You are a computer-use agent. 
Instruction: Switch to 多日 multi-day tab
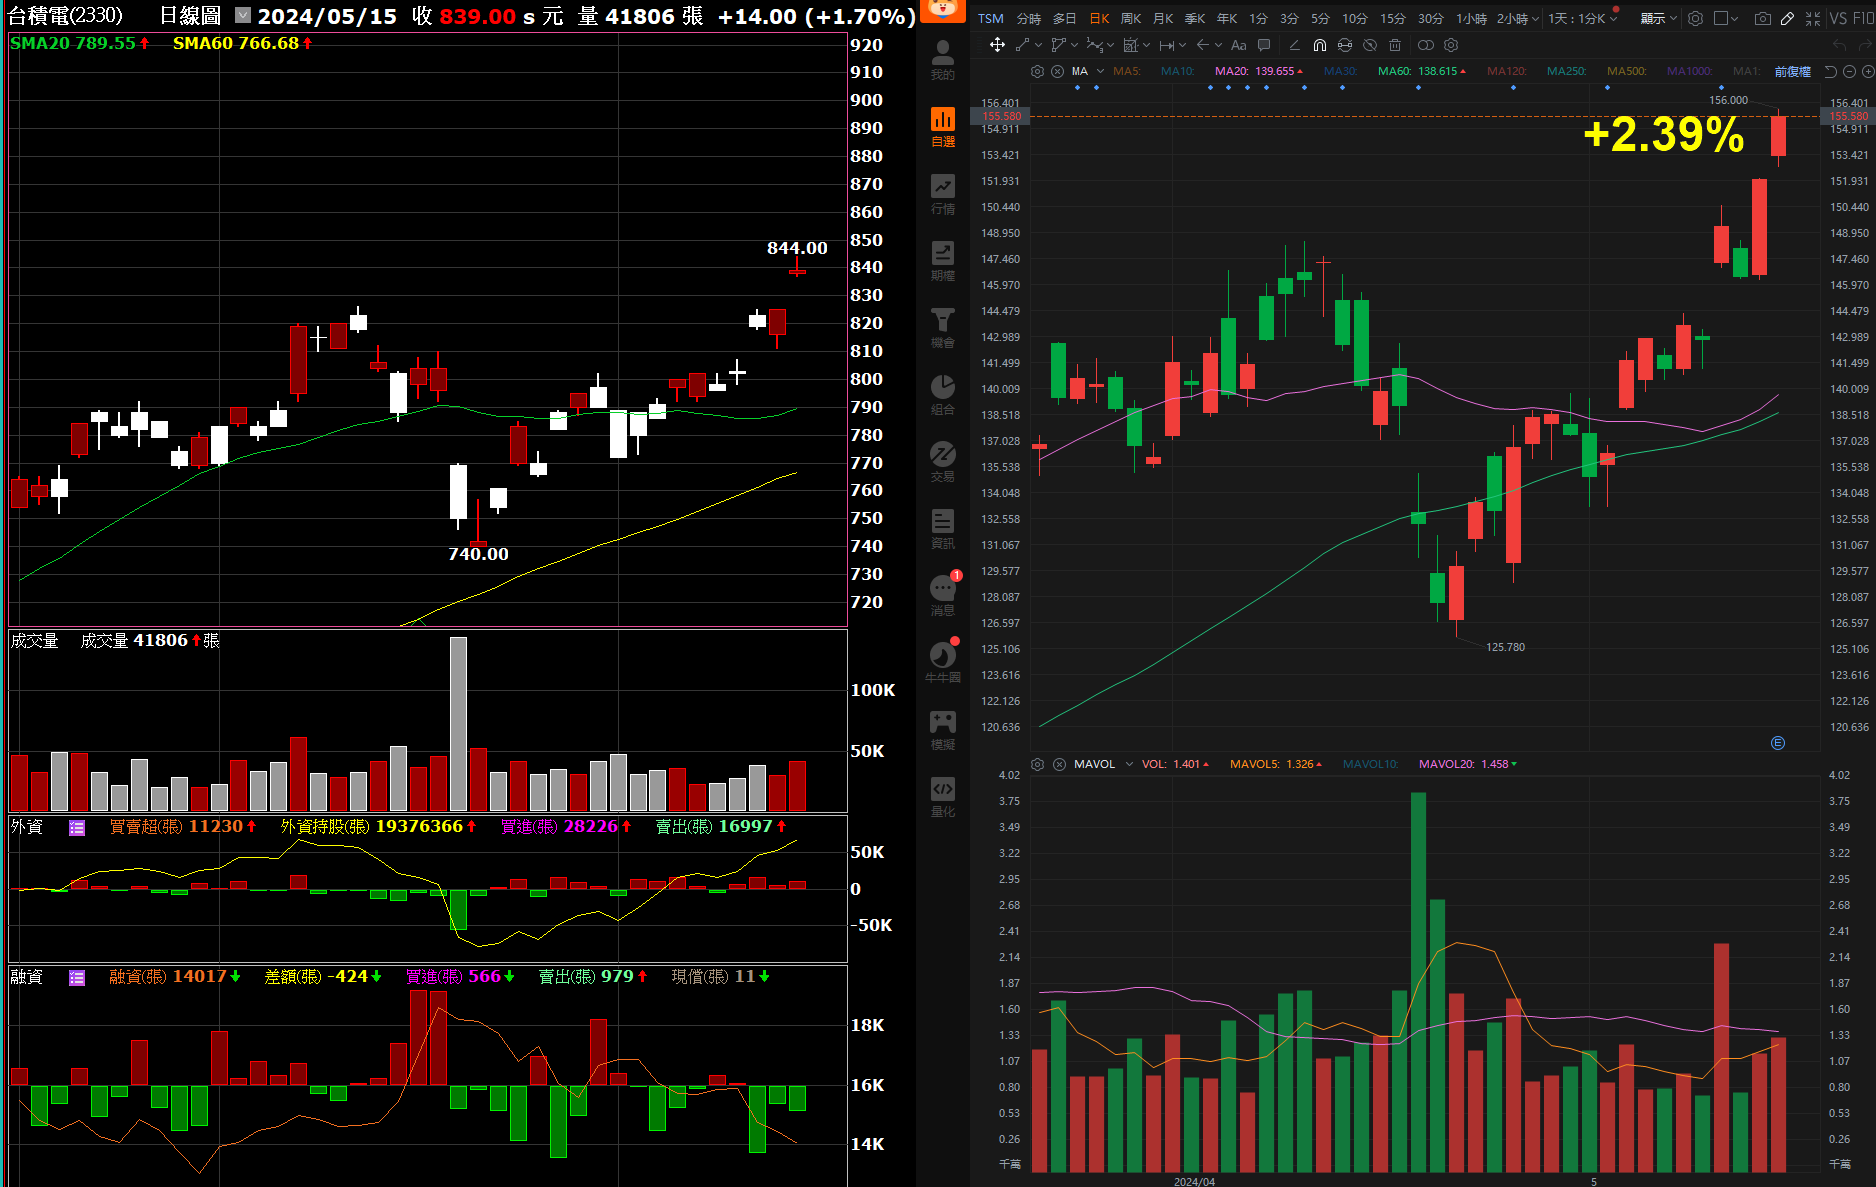point(1065,18)
